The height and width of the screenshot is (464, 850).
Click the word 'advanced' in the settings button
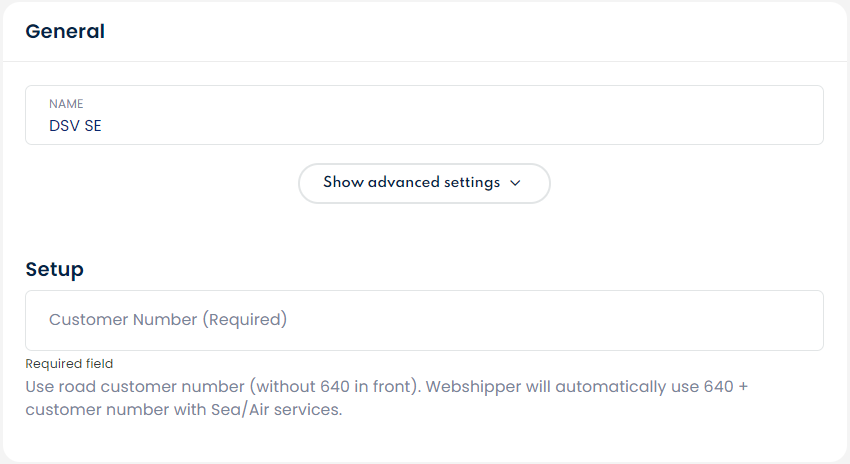pyautogui.click(x=403, y=182)
